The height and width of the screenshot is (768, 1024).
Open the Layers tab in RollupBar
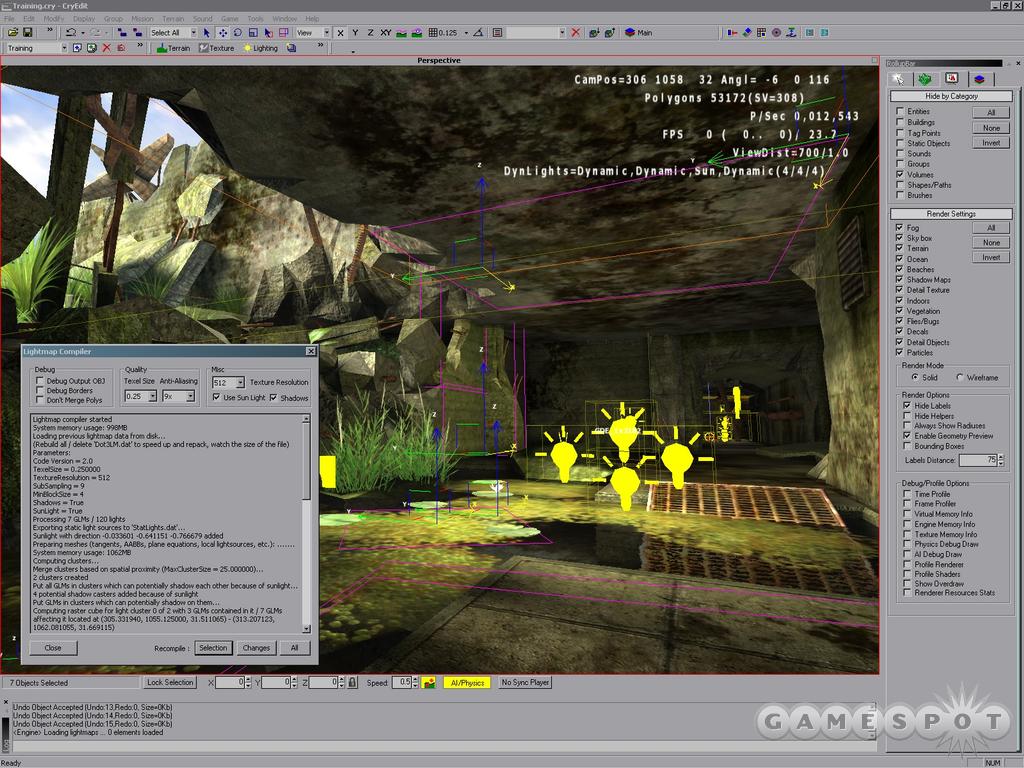(x=979, y=79)
